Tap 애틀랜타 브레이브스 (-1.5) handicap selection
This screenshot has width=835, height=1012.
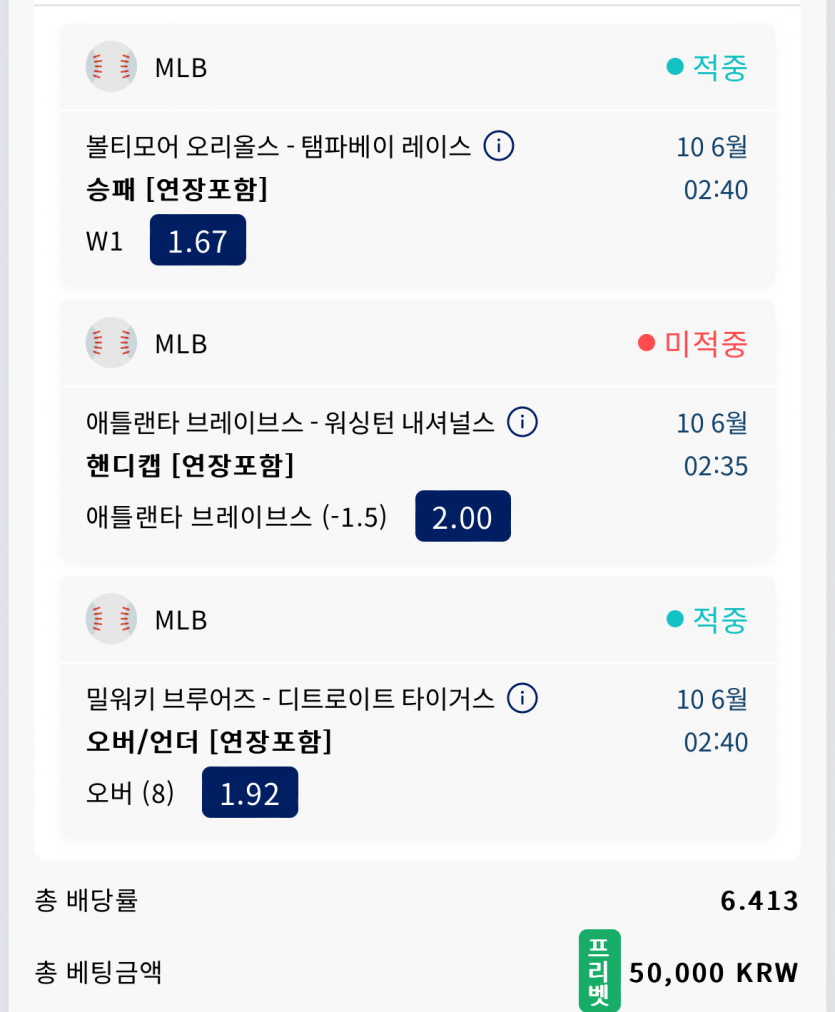[x=236, y=517]
